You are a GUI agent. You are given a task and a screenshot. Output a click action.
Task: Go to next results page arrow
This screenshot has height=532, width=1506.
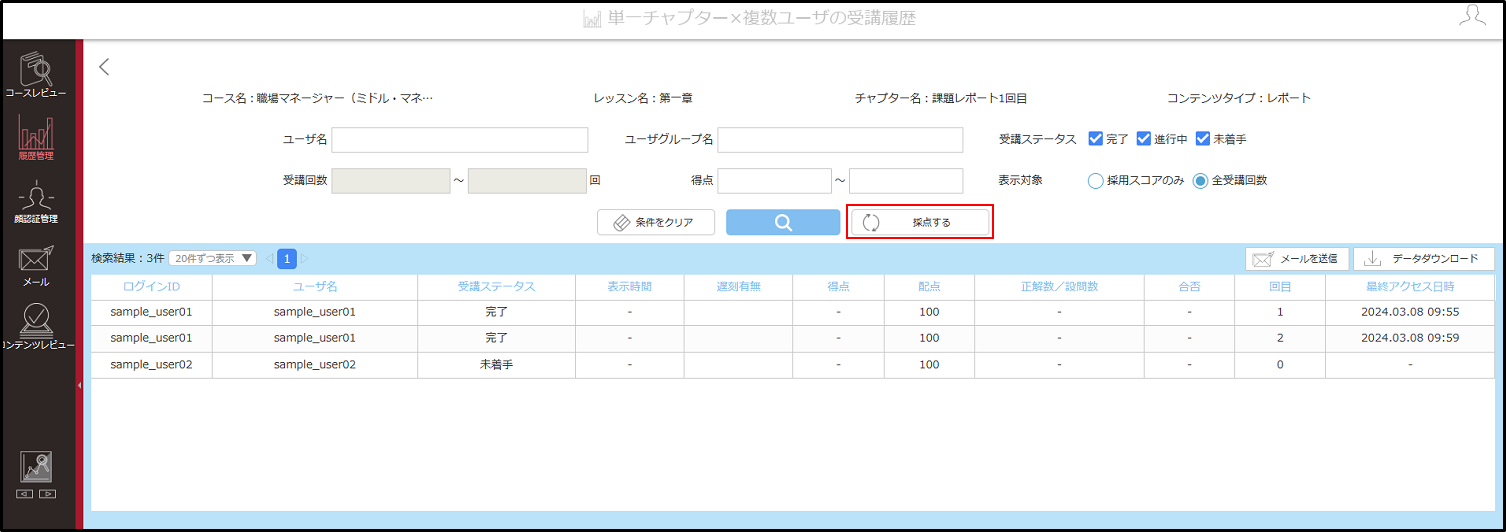[305, 259]
